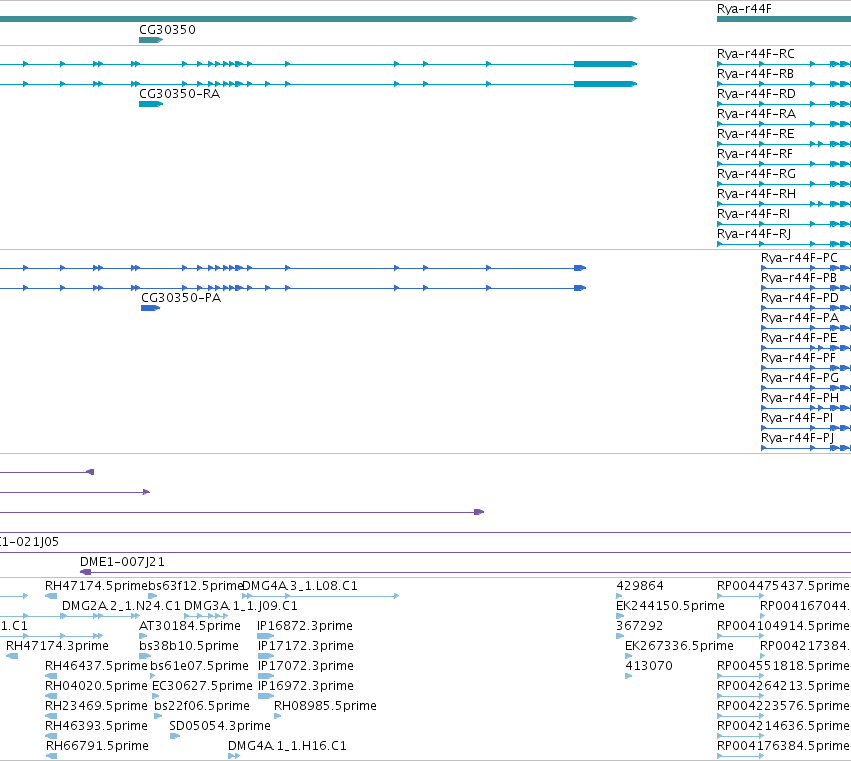Select transcript Rya-r44F-RH
The image size is (851, 761).
(x=756, y=194)
